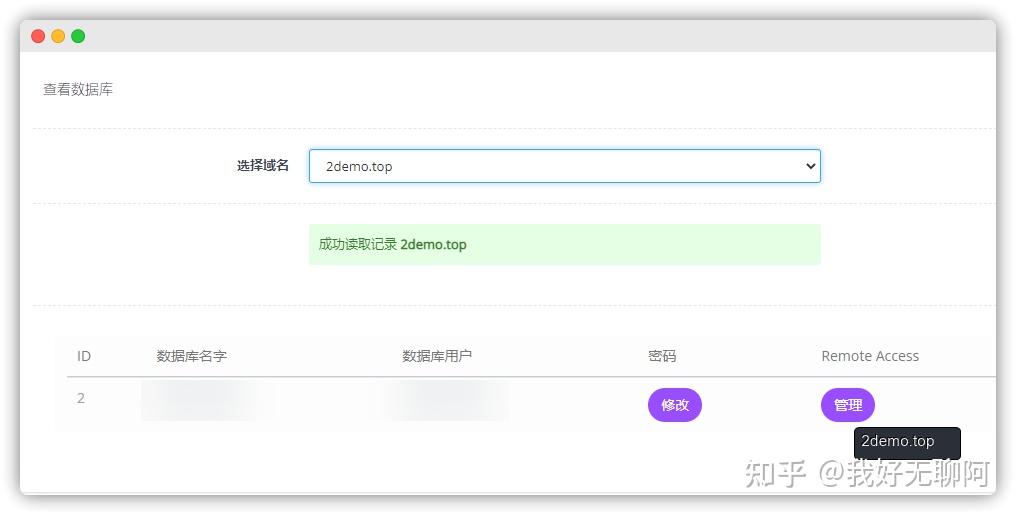Click the purple 修改 password button
Image resolution: width=1016 pixels, height=515 pixels.
pos(675,405)
